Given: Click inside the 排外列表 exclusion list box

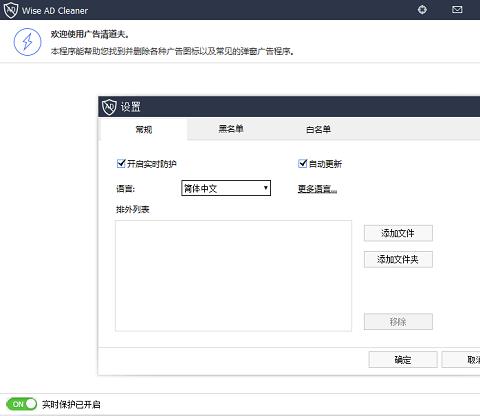Looking at the screenshot, I should [233, 276].
